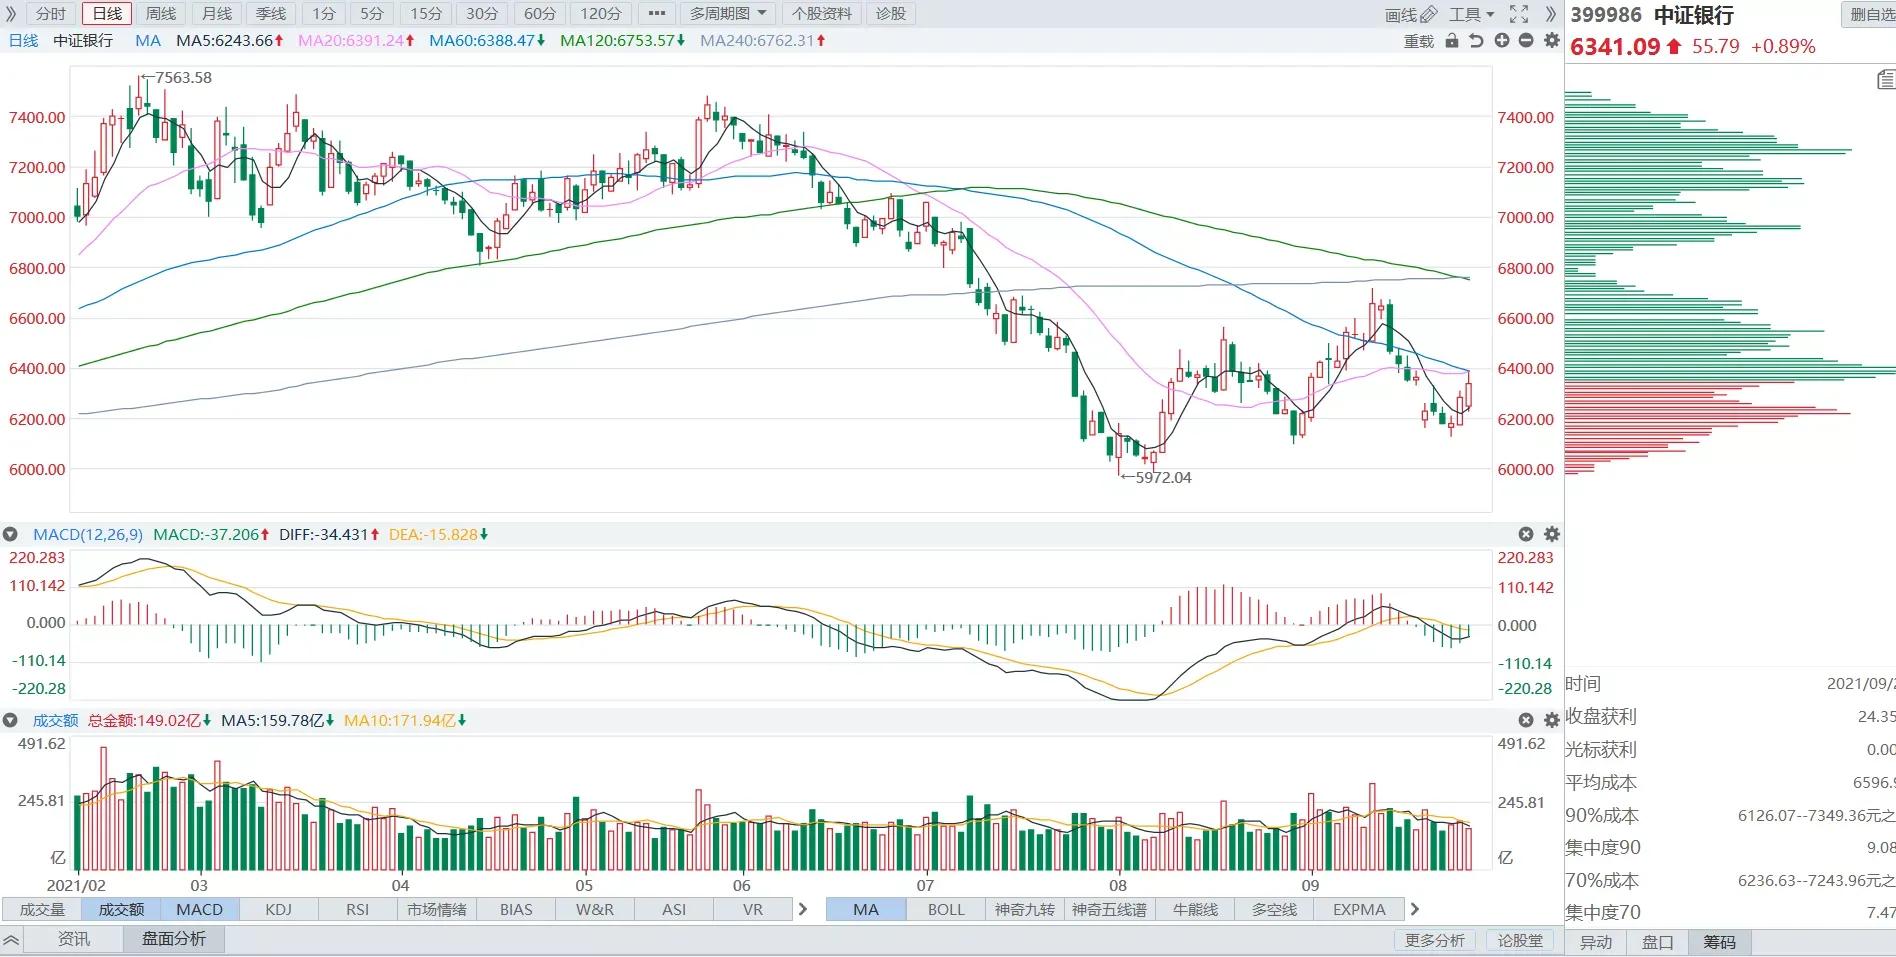
Task: Collapse right panel with double-arrow icon
Action: (1551, 14)
